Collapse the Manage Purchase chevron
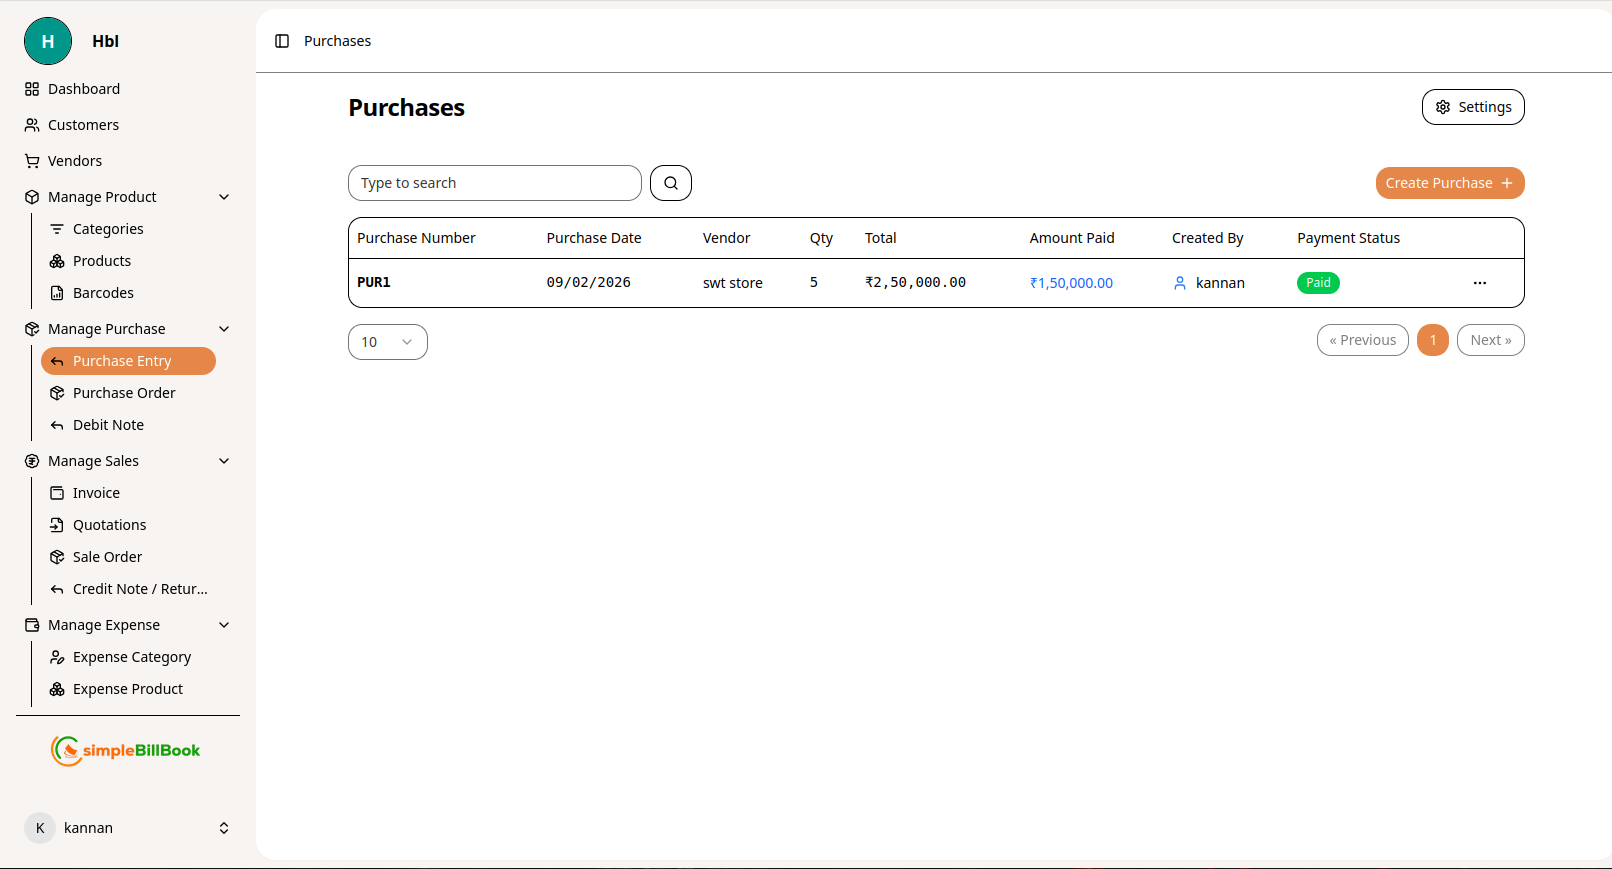Viewport: 1612px width, 869px height. coord(224,329)
